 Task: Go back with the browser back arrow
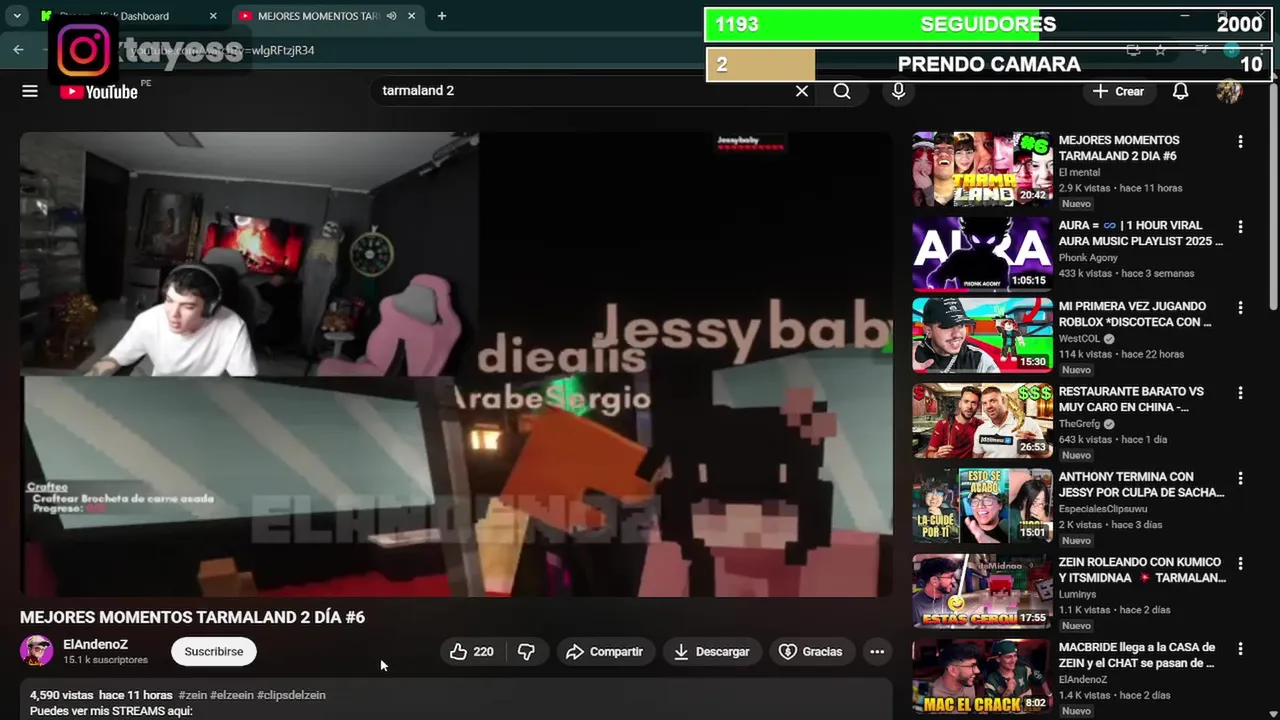pos(18,49)
